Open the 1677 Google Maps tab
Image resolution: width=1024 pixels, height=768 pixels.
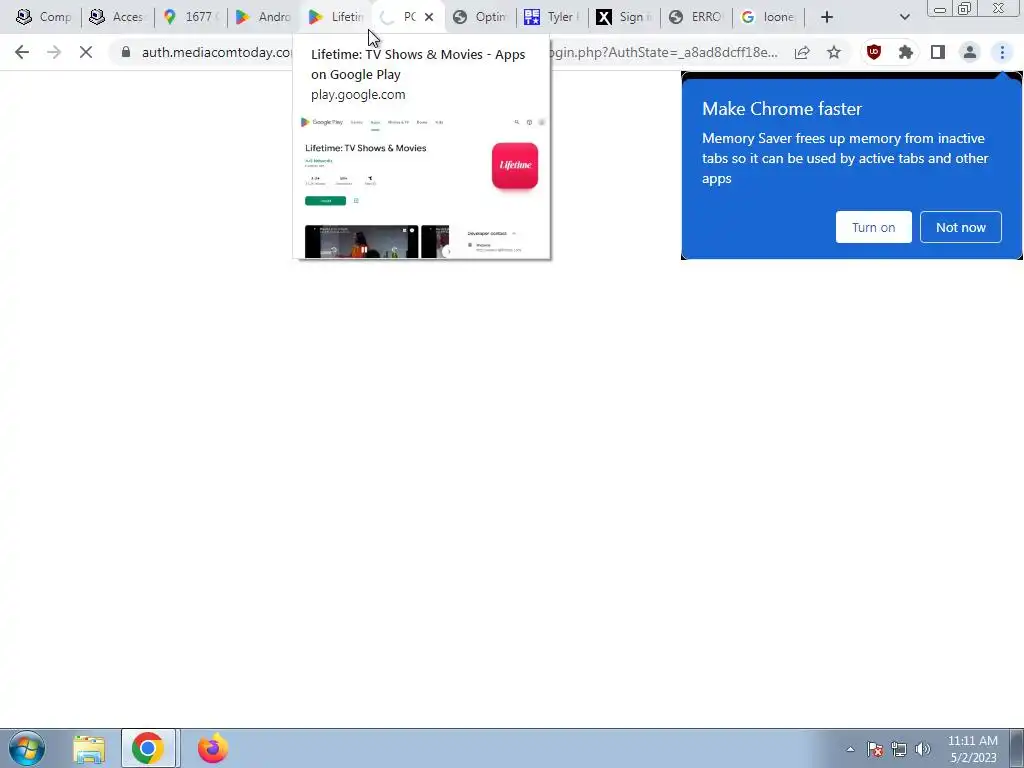click(x=189, y=17)
